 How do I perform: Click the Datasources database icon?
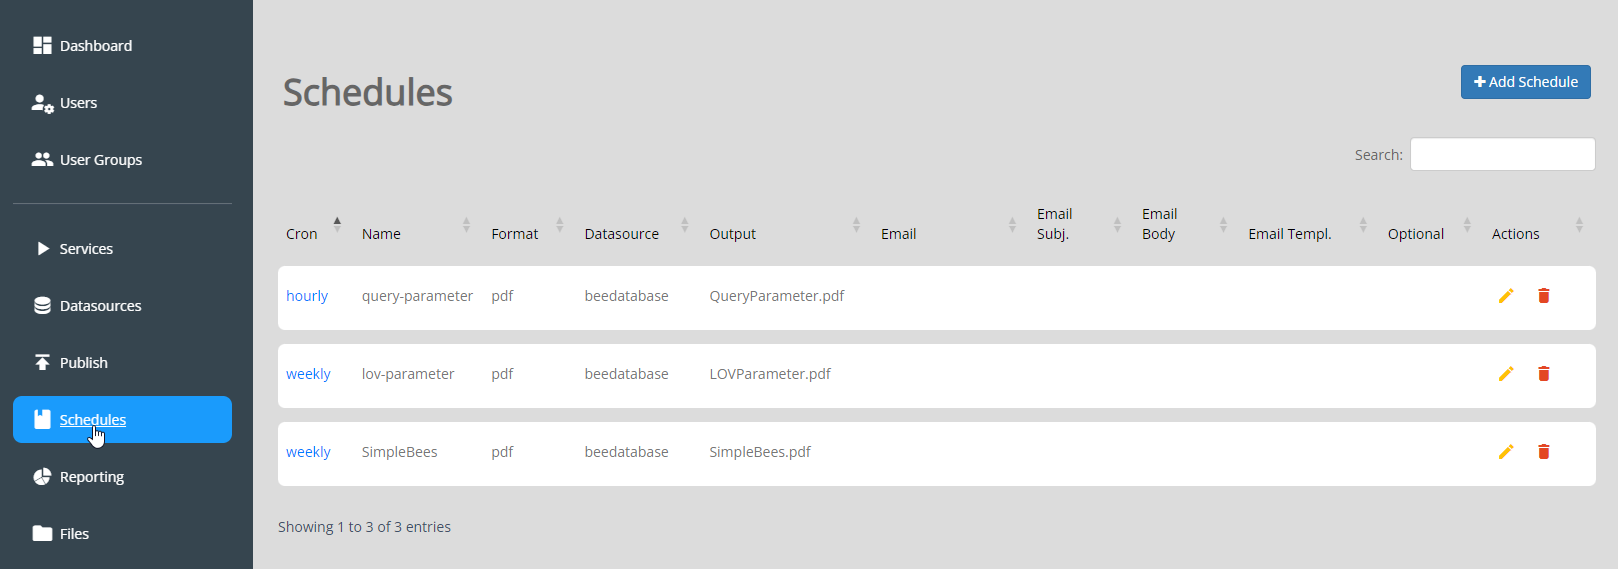[42, 305]
